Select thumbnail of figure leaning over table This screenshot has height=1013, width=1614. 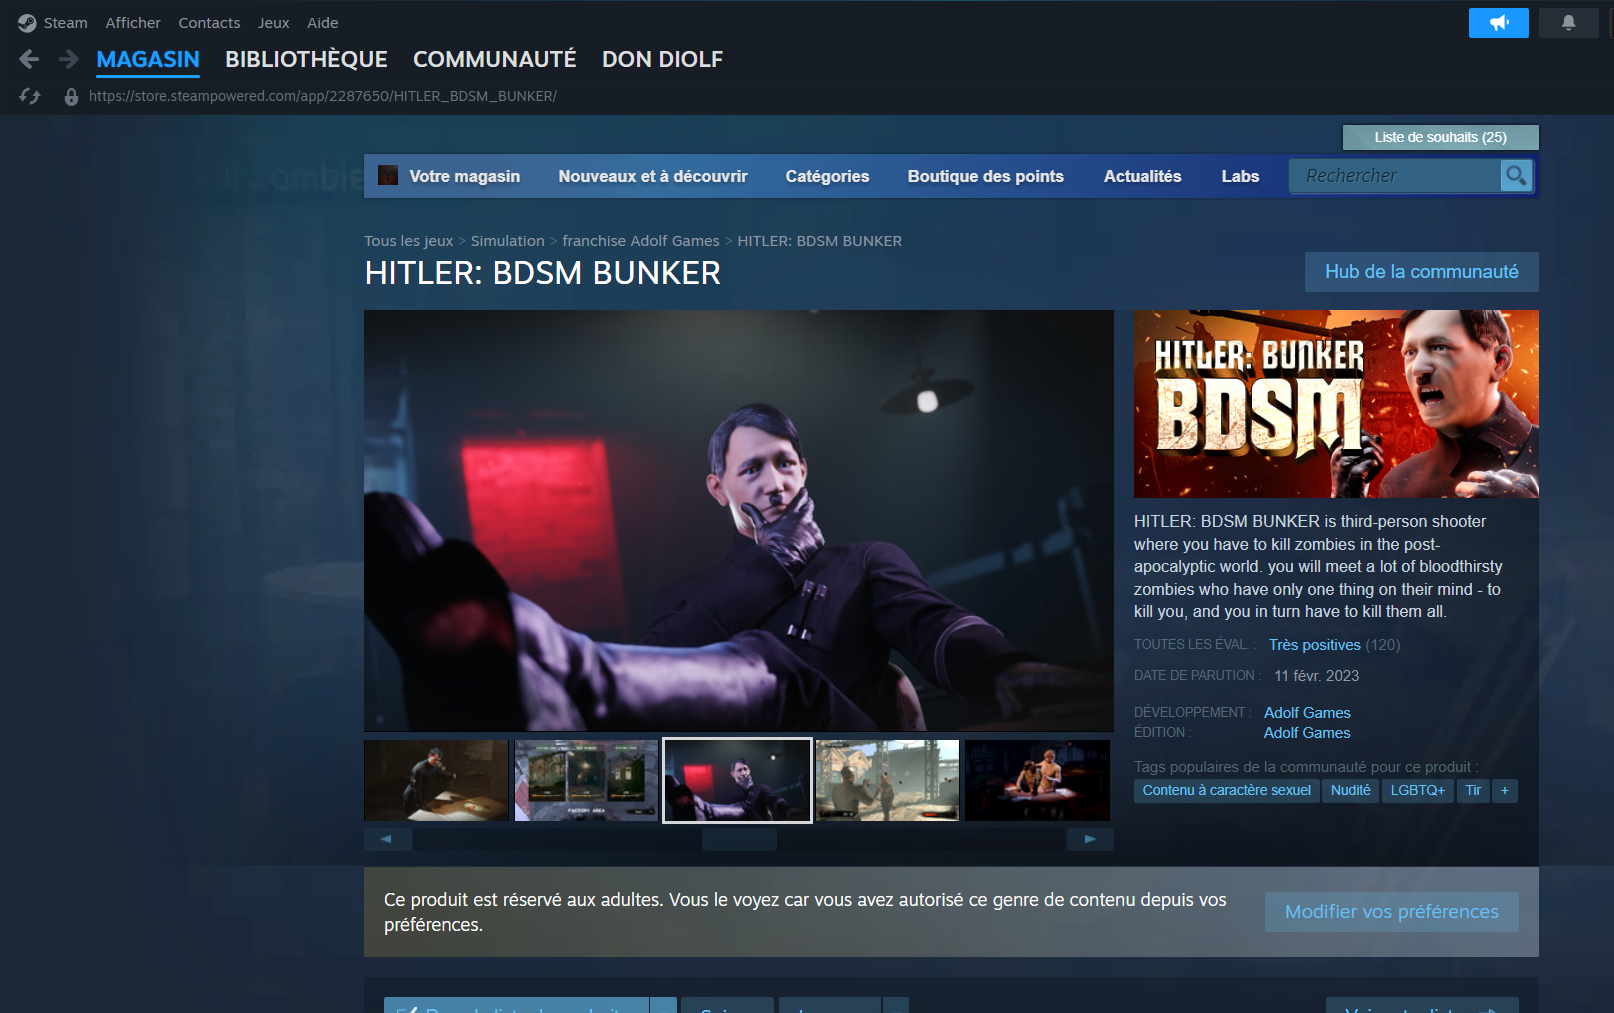436,780
